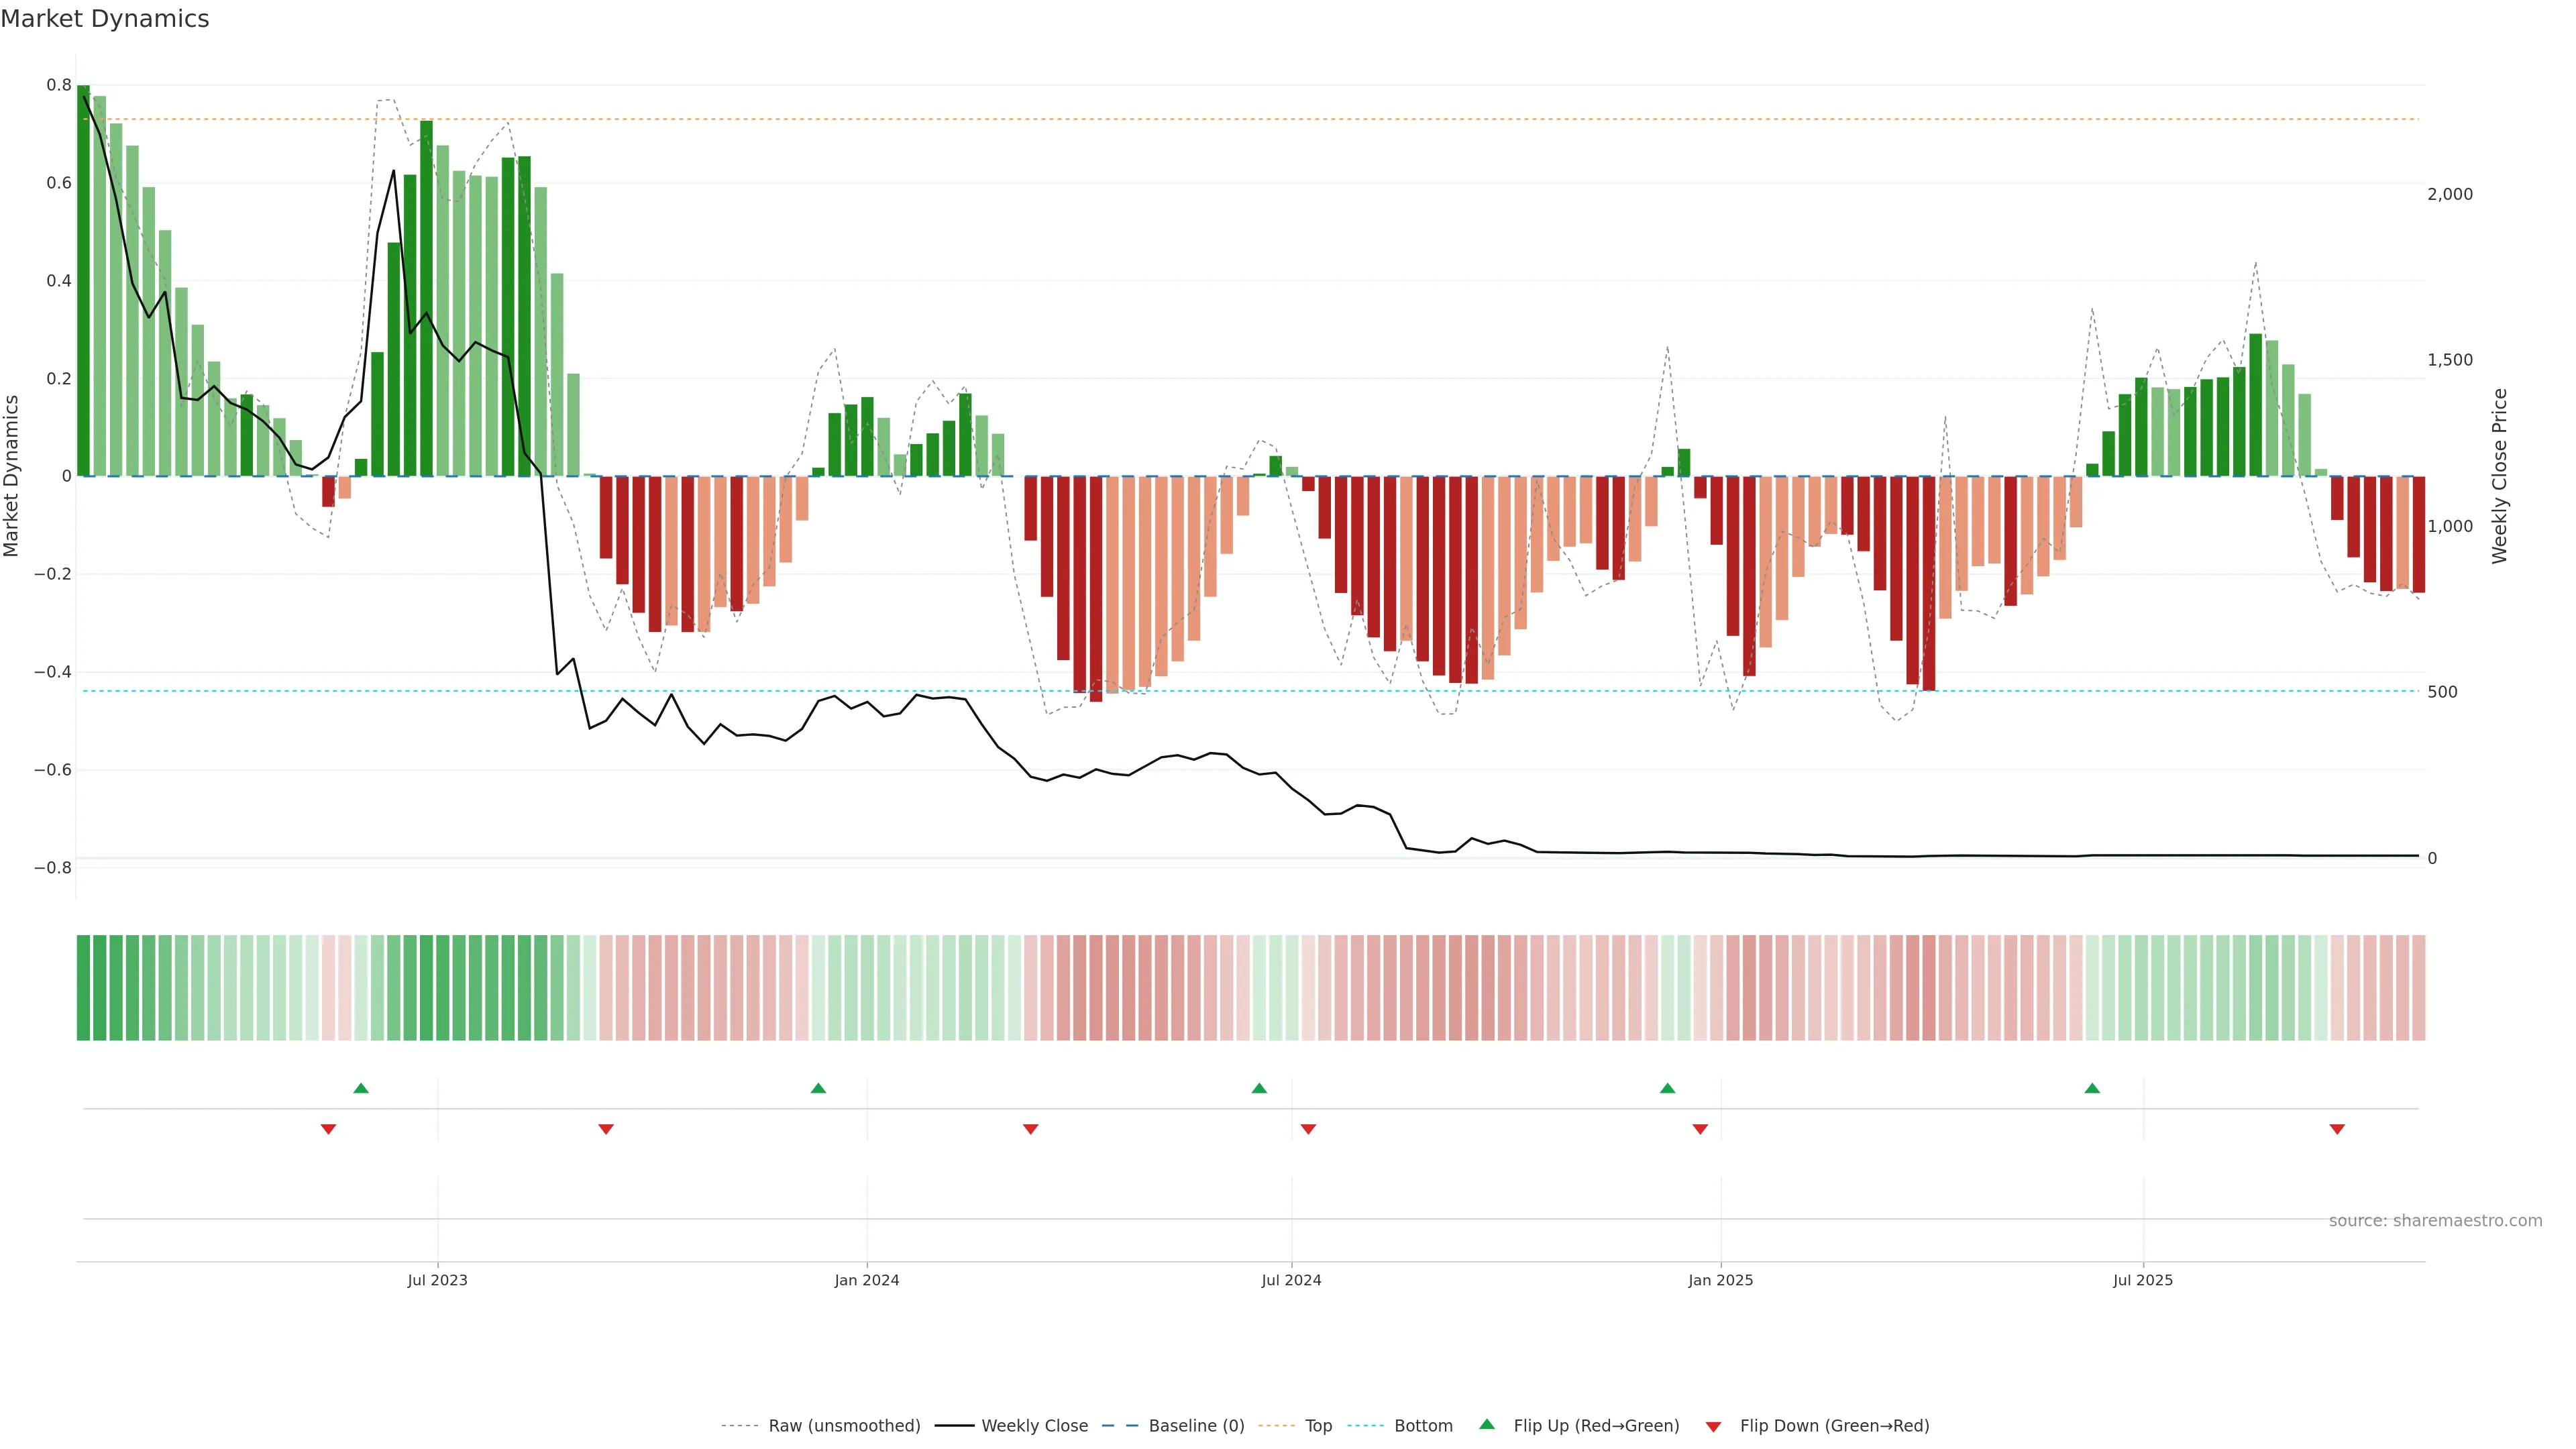Click the green Flip Up triangle just before Jul 2025
The image size is (2576, 1449).
tap(2092, 1088)
